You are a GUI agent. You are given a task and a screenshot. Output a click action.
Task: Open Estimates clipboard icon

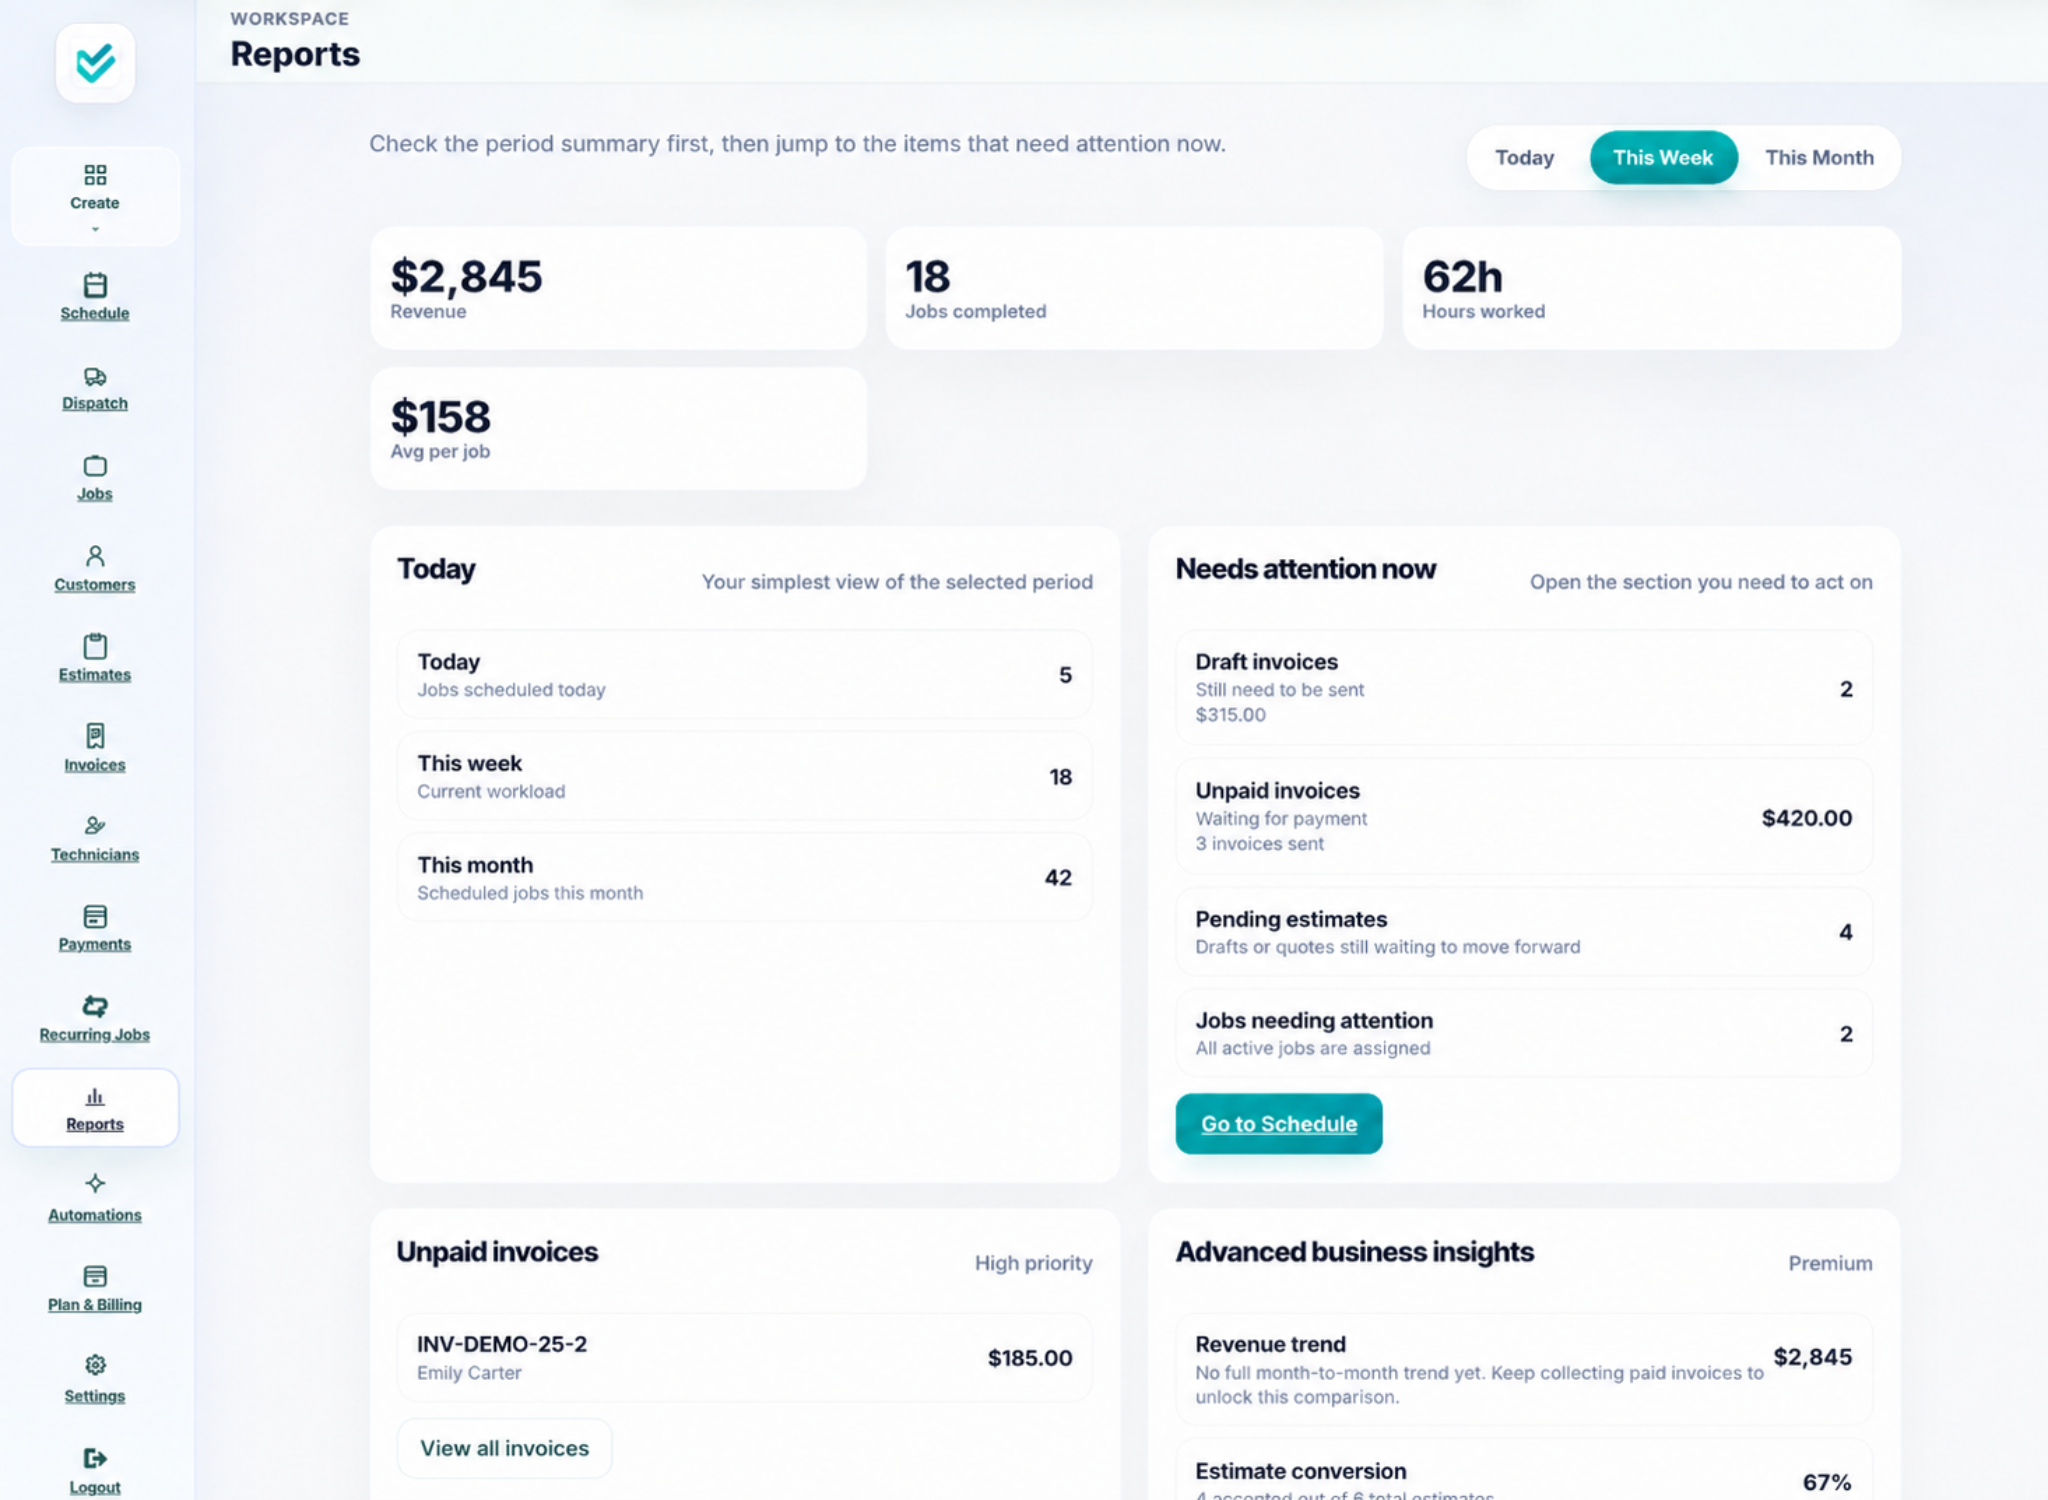pos(95,646)
